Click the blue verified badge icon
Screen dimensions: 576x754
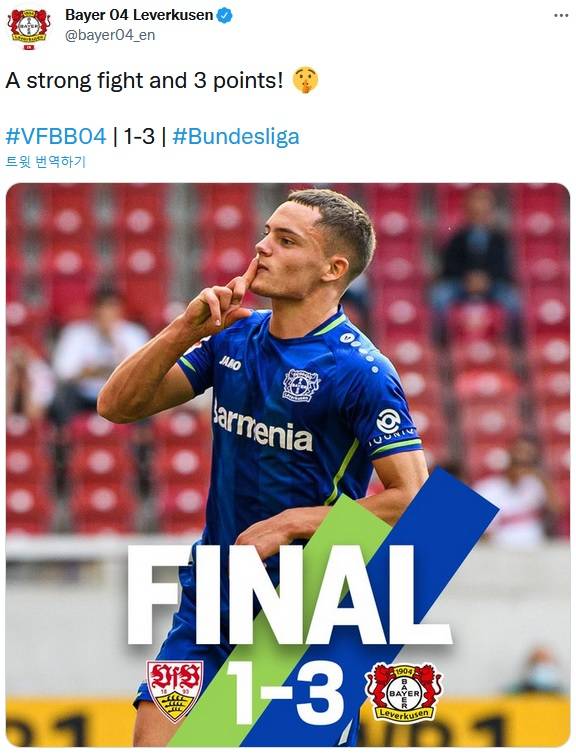tap(225, 15)
